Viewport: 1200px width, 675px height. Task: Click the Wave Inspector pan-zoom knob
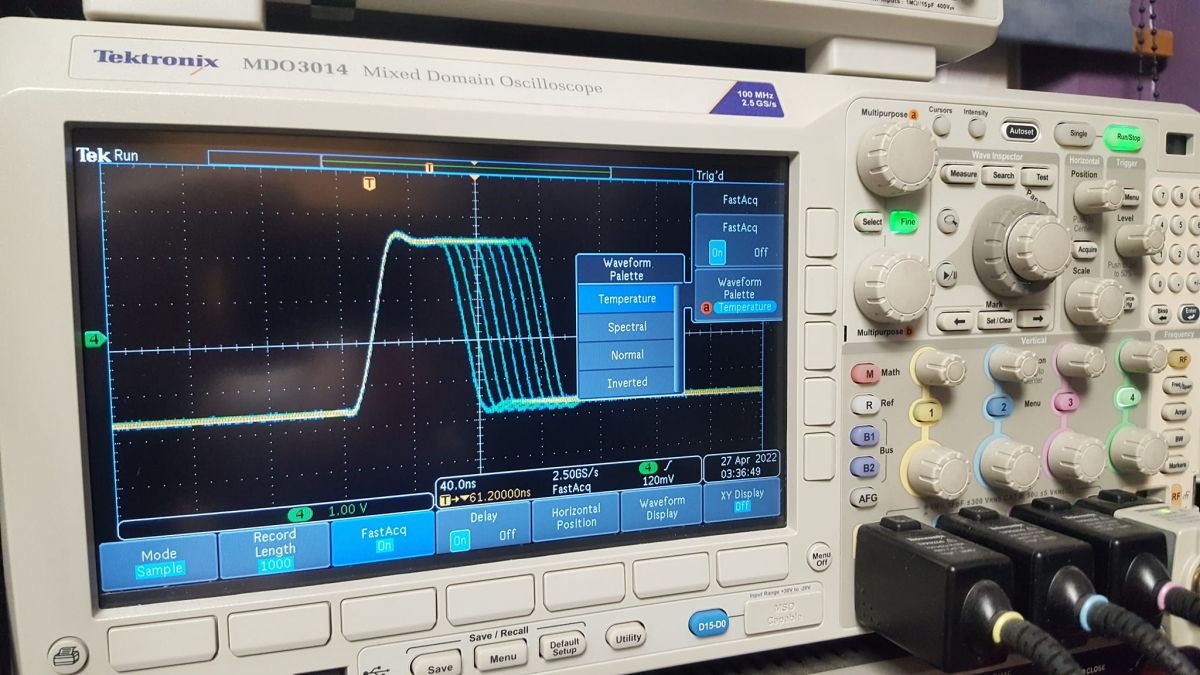point(1022,246)
